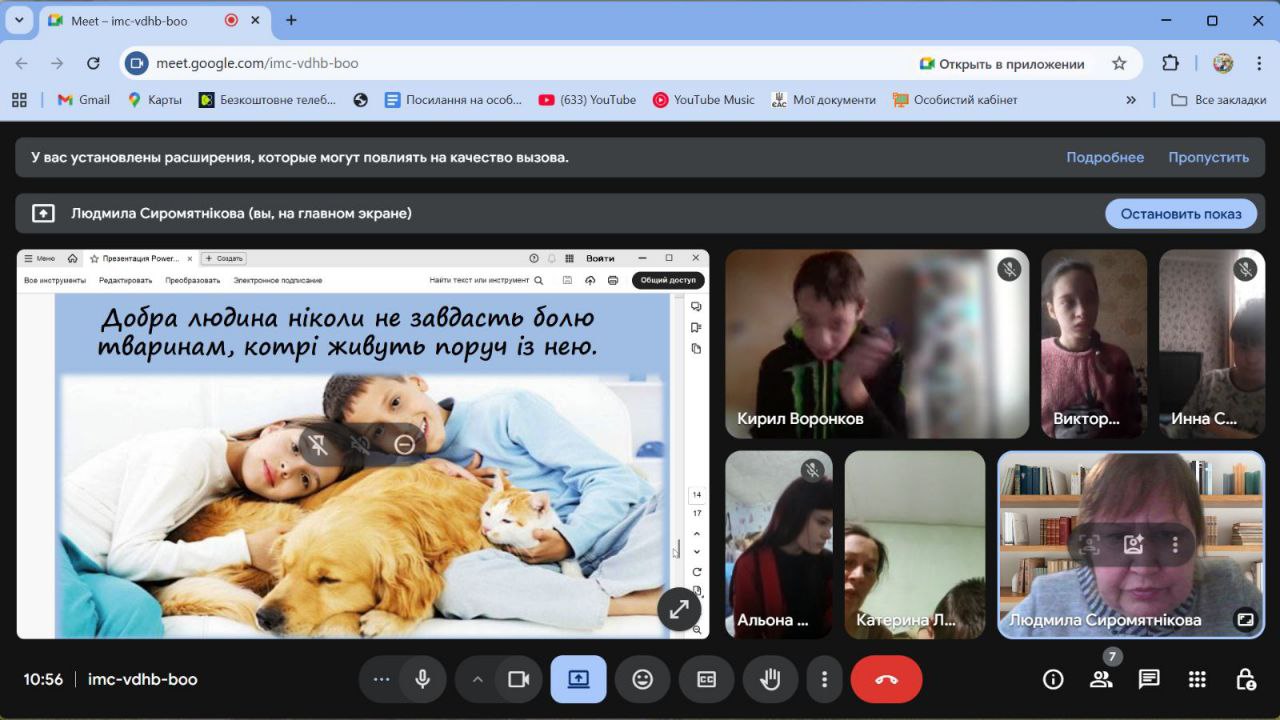Screen dimensions: 1280x720
Task: Switch to the Meet browser tab
Action: (x=128, y=20)
